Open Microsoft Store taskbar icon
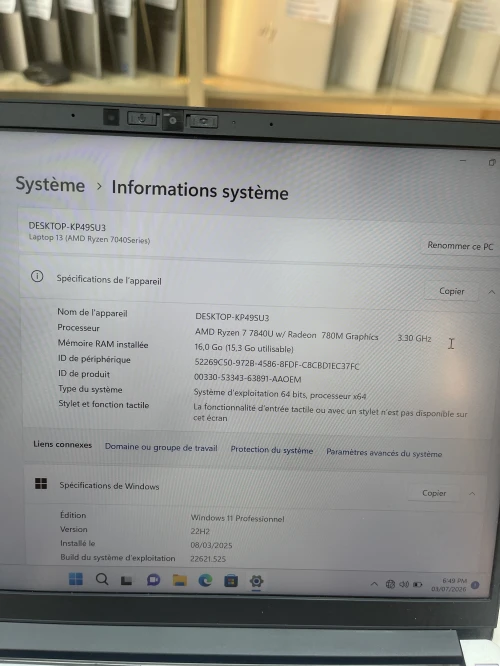The height and width of the screenshot is (666, 500). tap(231, 581)
